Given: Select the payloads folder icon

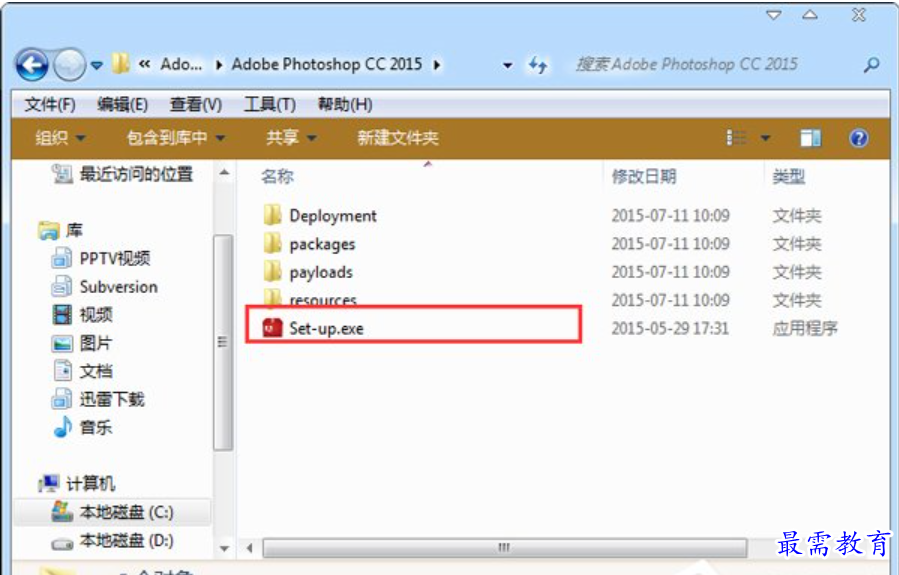Looking at the screenshot, I should click(x=272, y=271).
